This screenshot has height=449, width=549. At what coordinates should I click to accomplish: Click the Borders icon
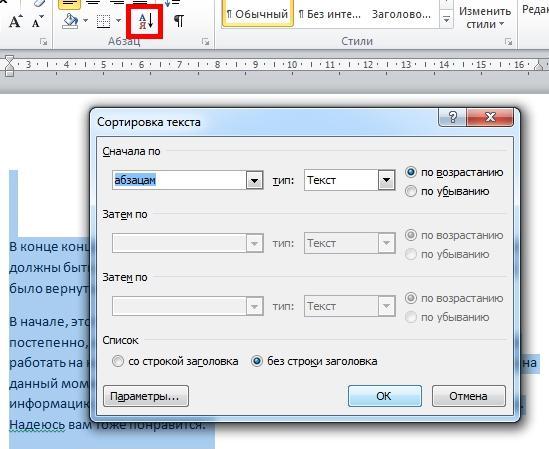(104, 21)
